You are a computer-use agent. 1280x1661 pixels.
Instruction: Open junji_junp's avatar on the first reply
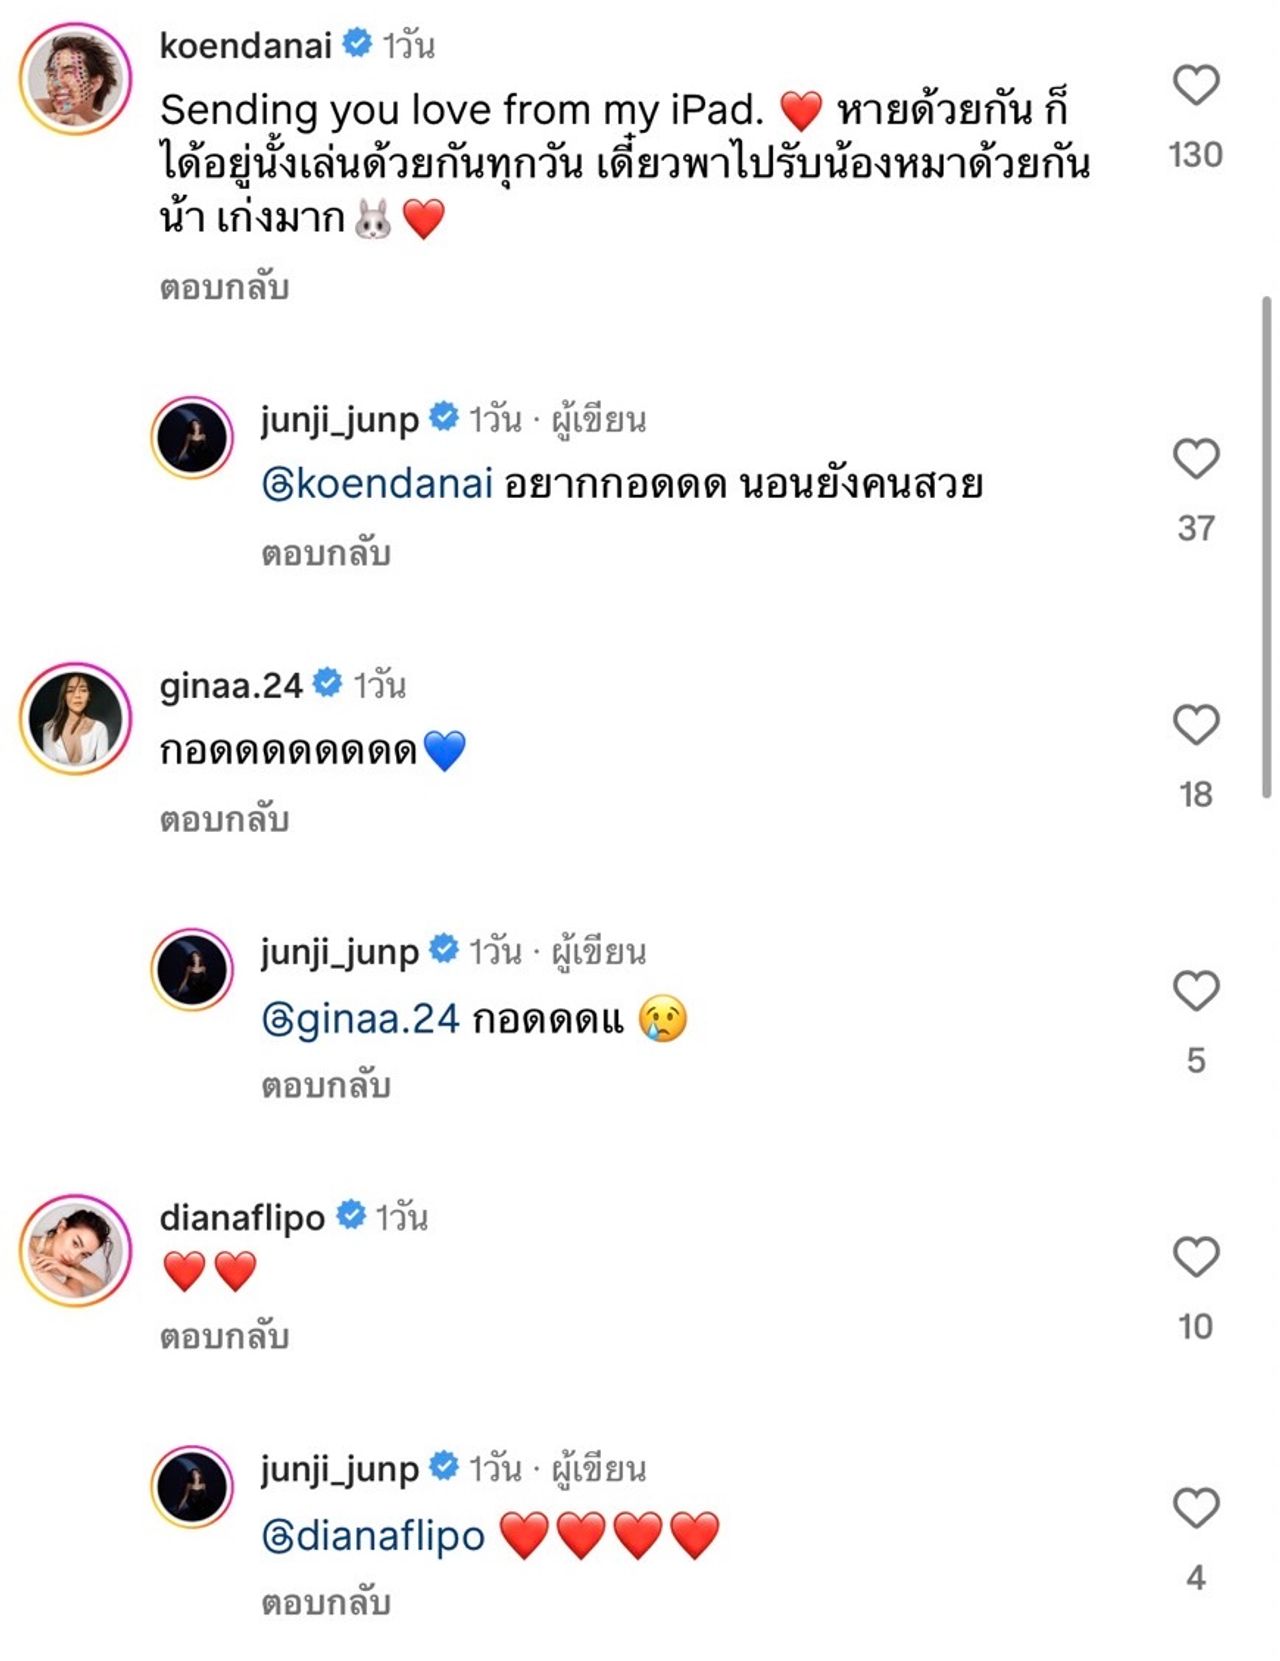coord(192,438)
